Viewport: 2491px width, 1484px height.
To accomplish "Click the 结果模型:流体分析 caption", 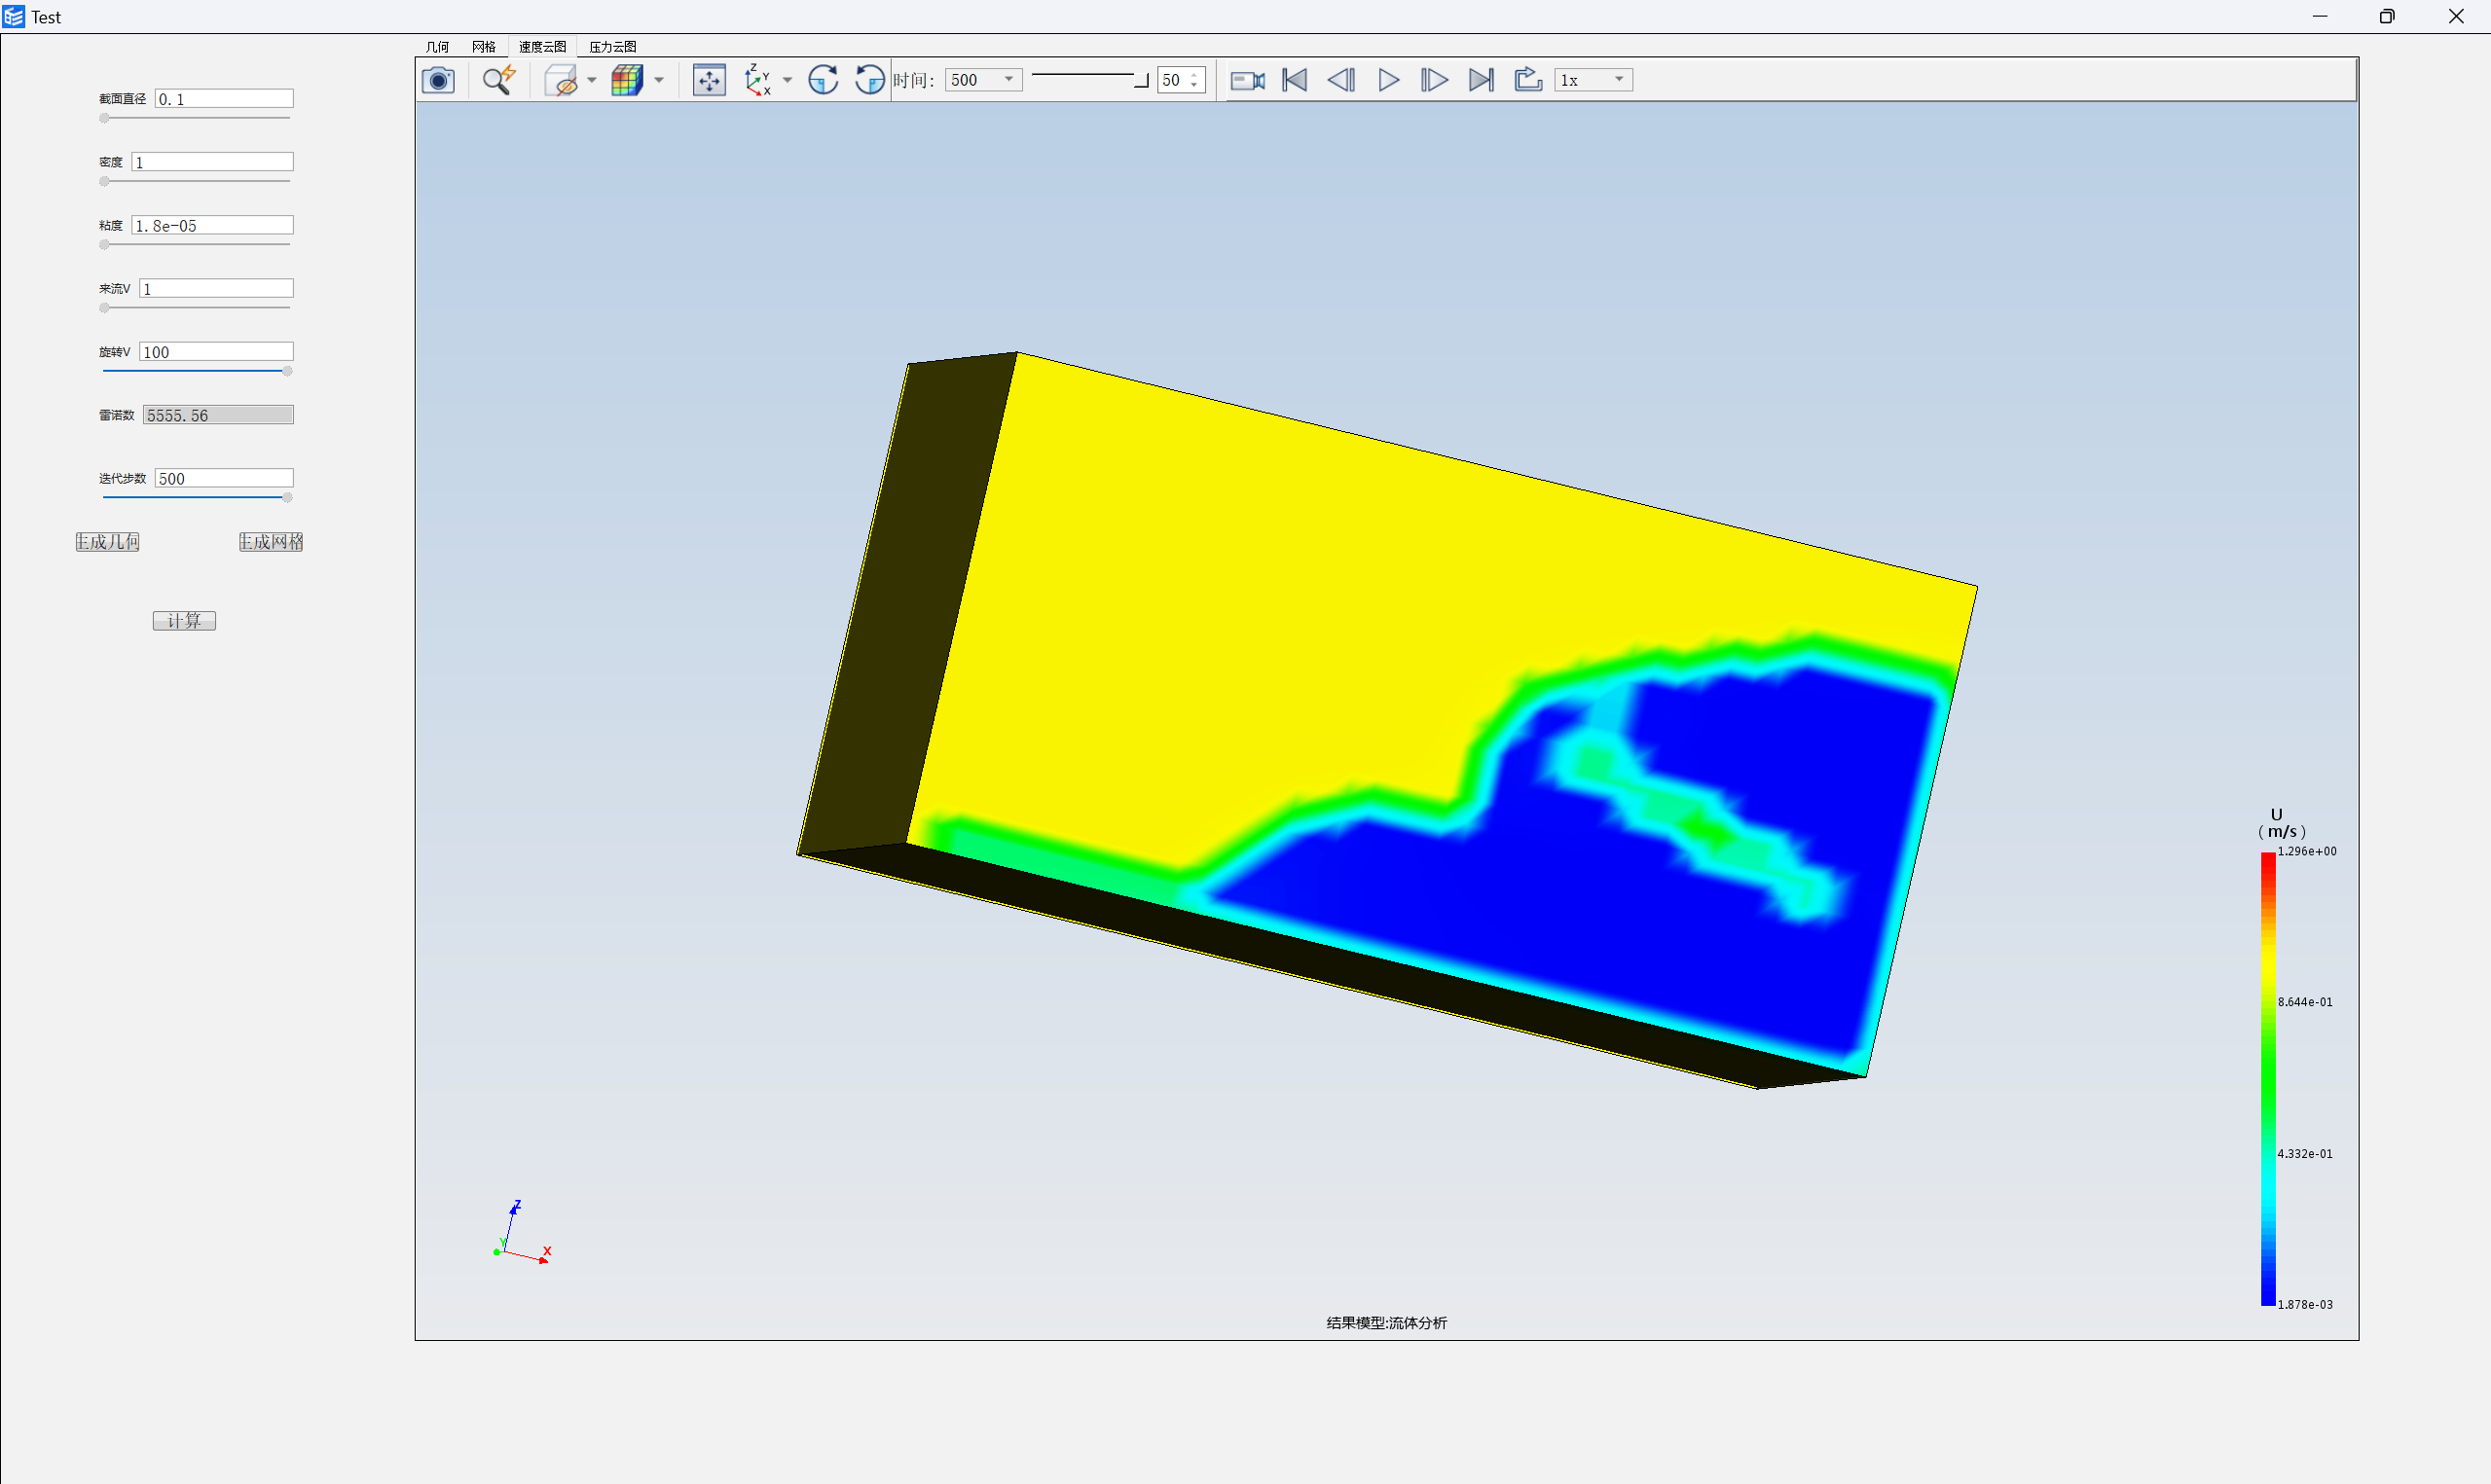I will click(x=1387, y=1323).
